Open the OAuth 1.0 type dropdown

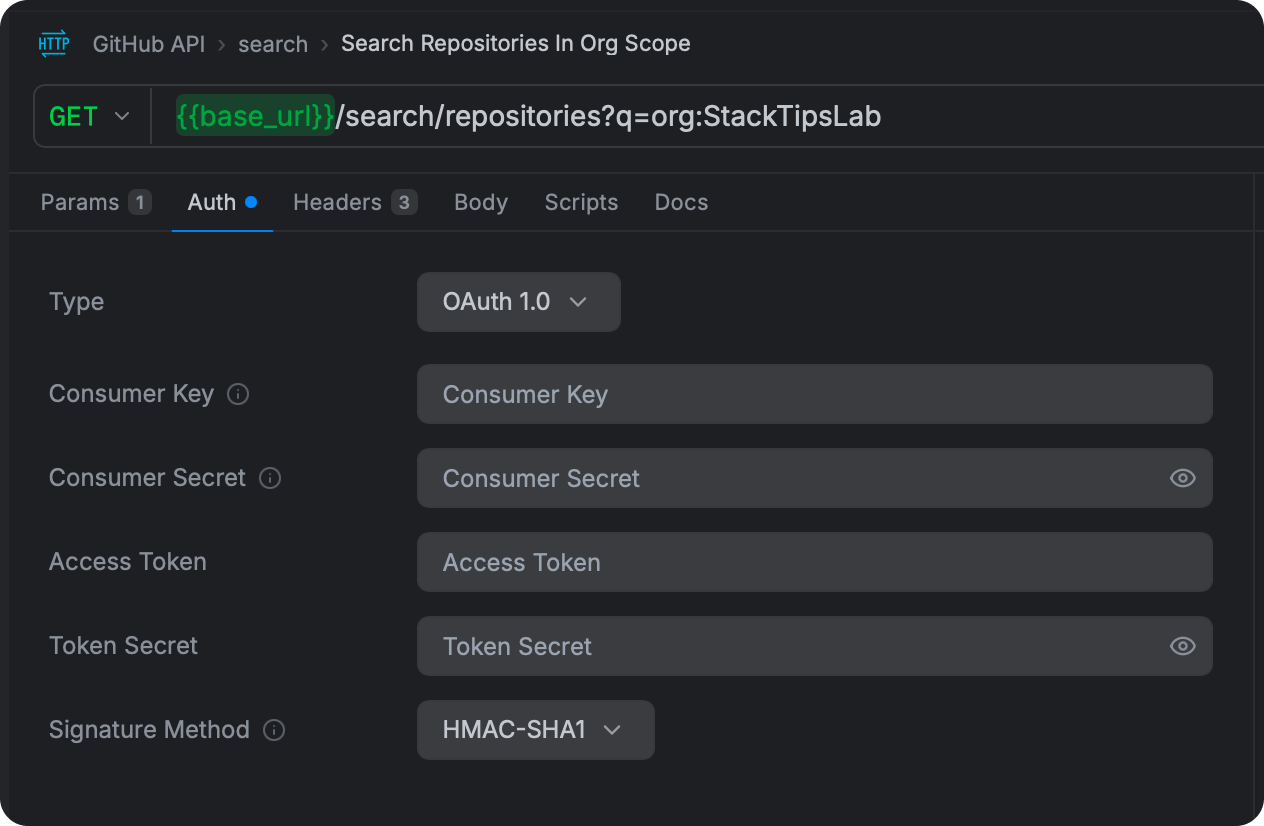pos(519,302)
